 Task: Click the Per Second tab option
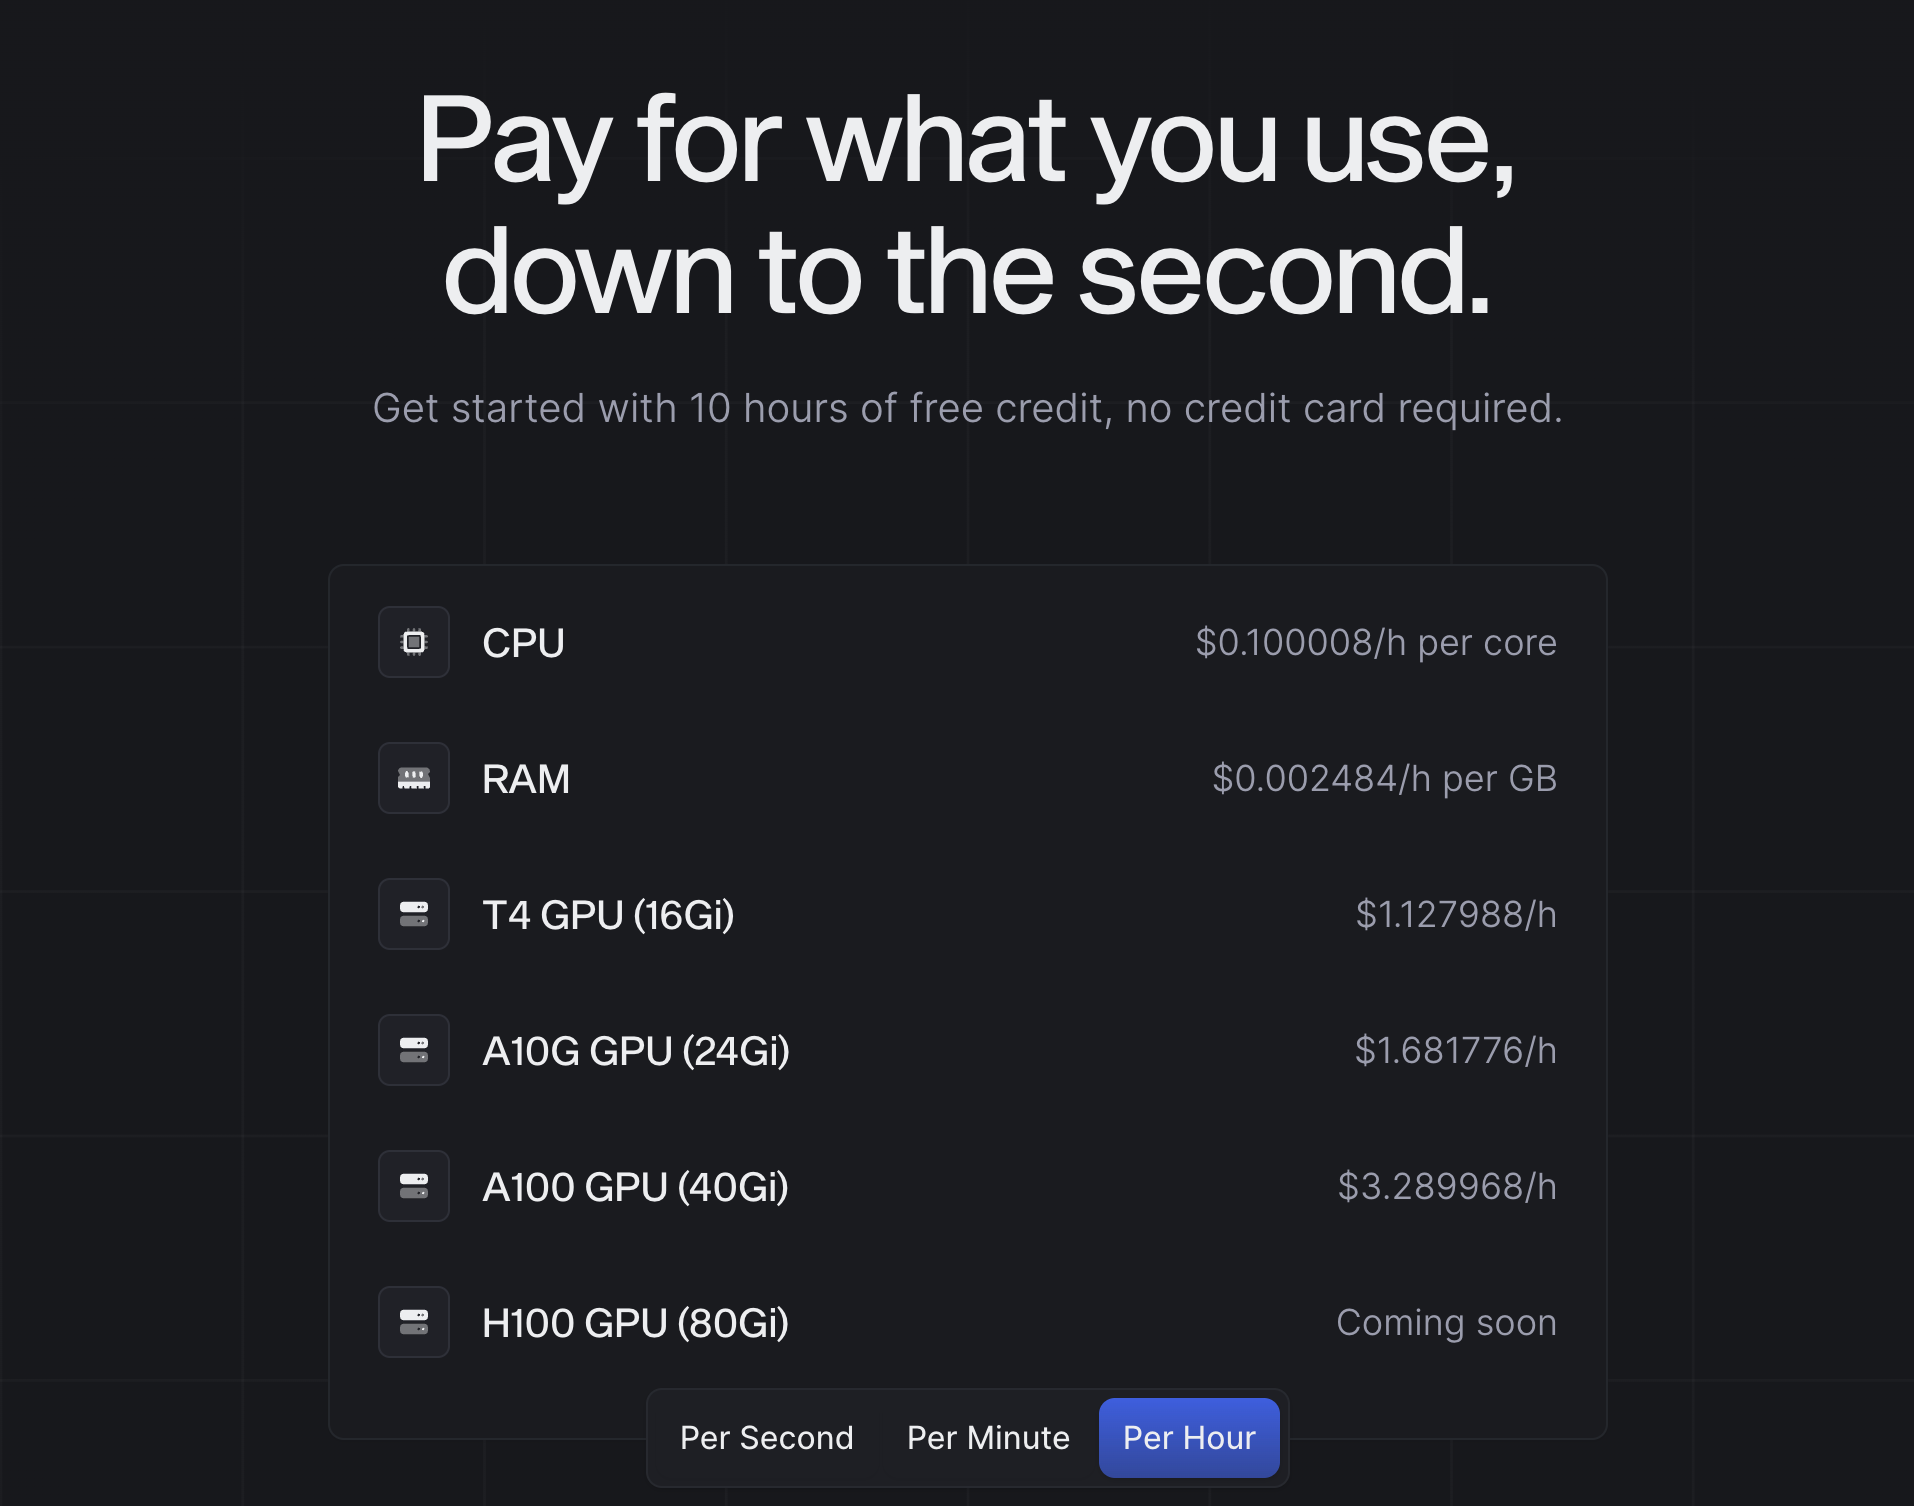[x=765, y=1437]
